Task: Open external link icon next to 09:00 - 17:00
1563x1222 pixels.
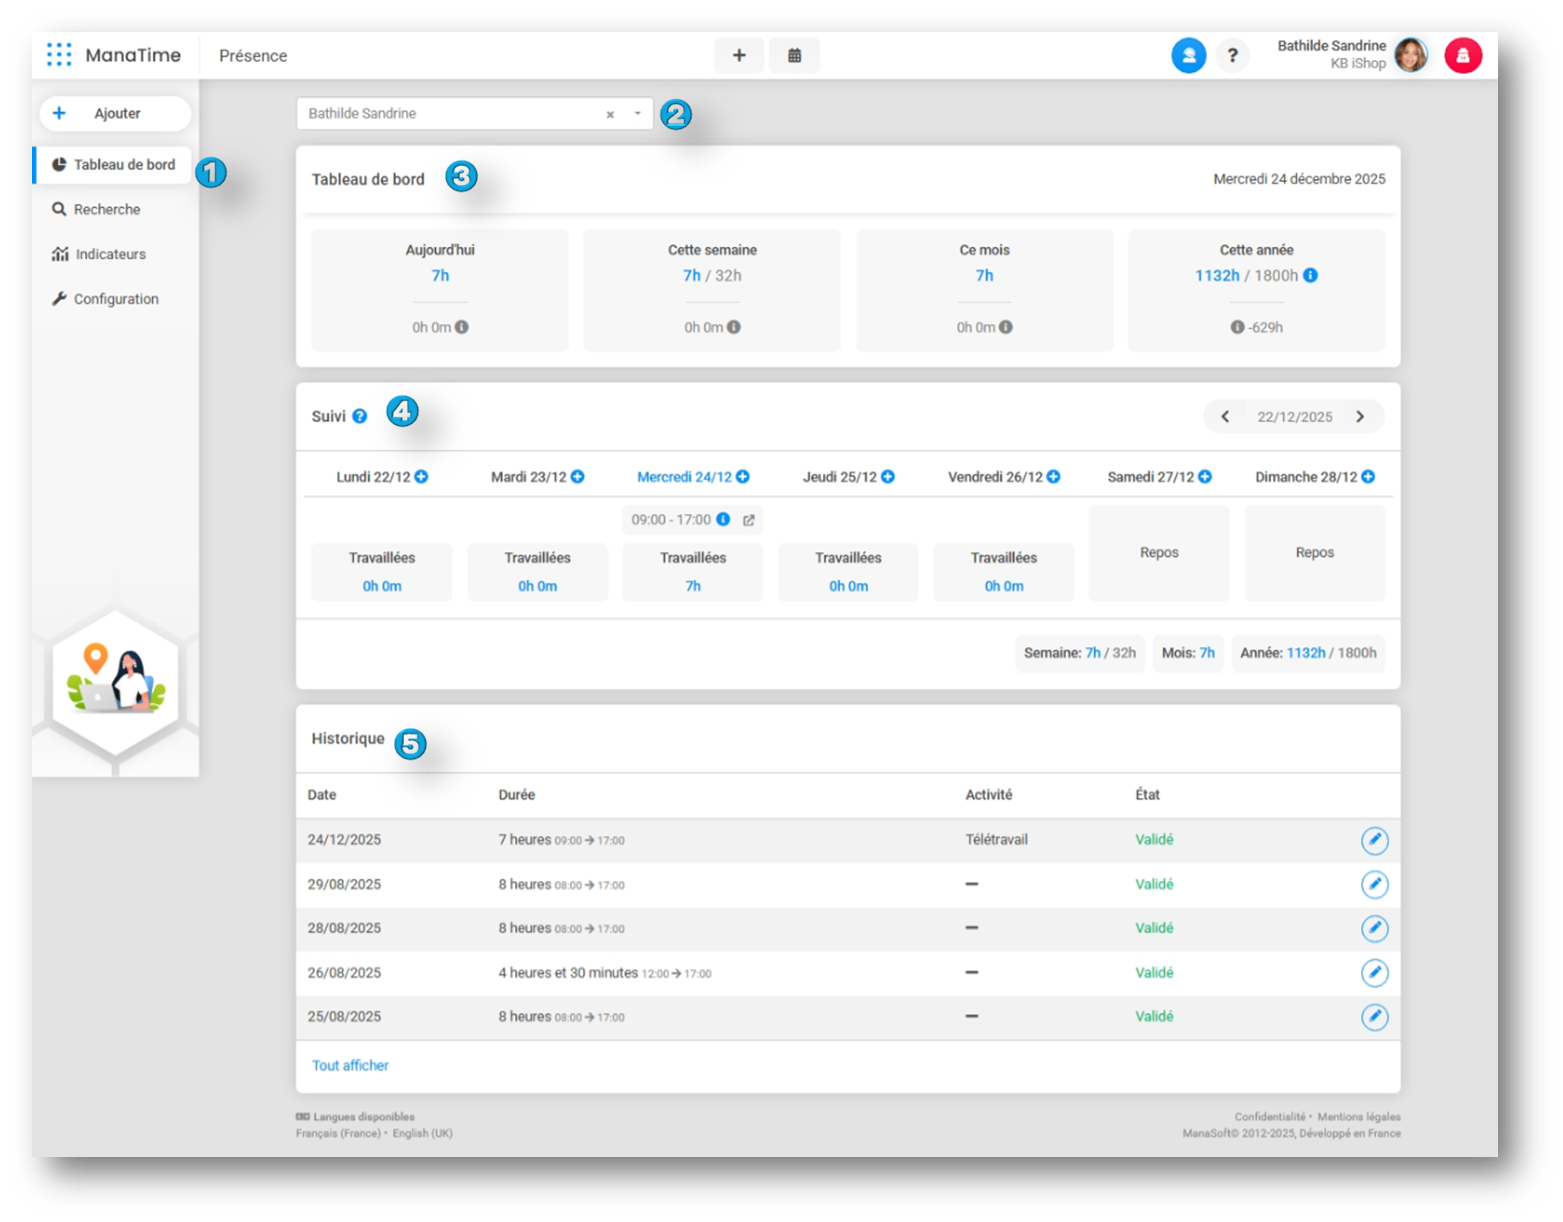Action: click(748, 520)
